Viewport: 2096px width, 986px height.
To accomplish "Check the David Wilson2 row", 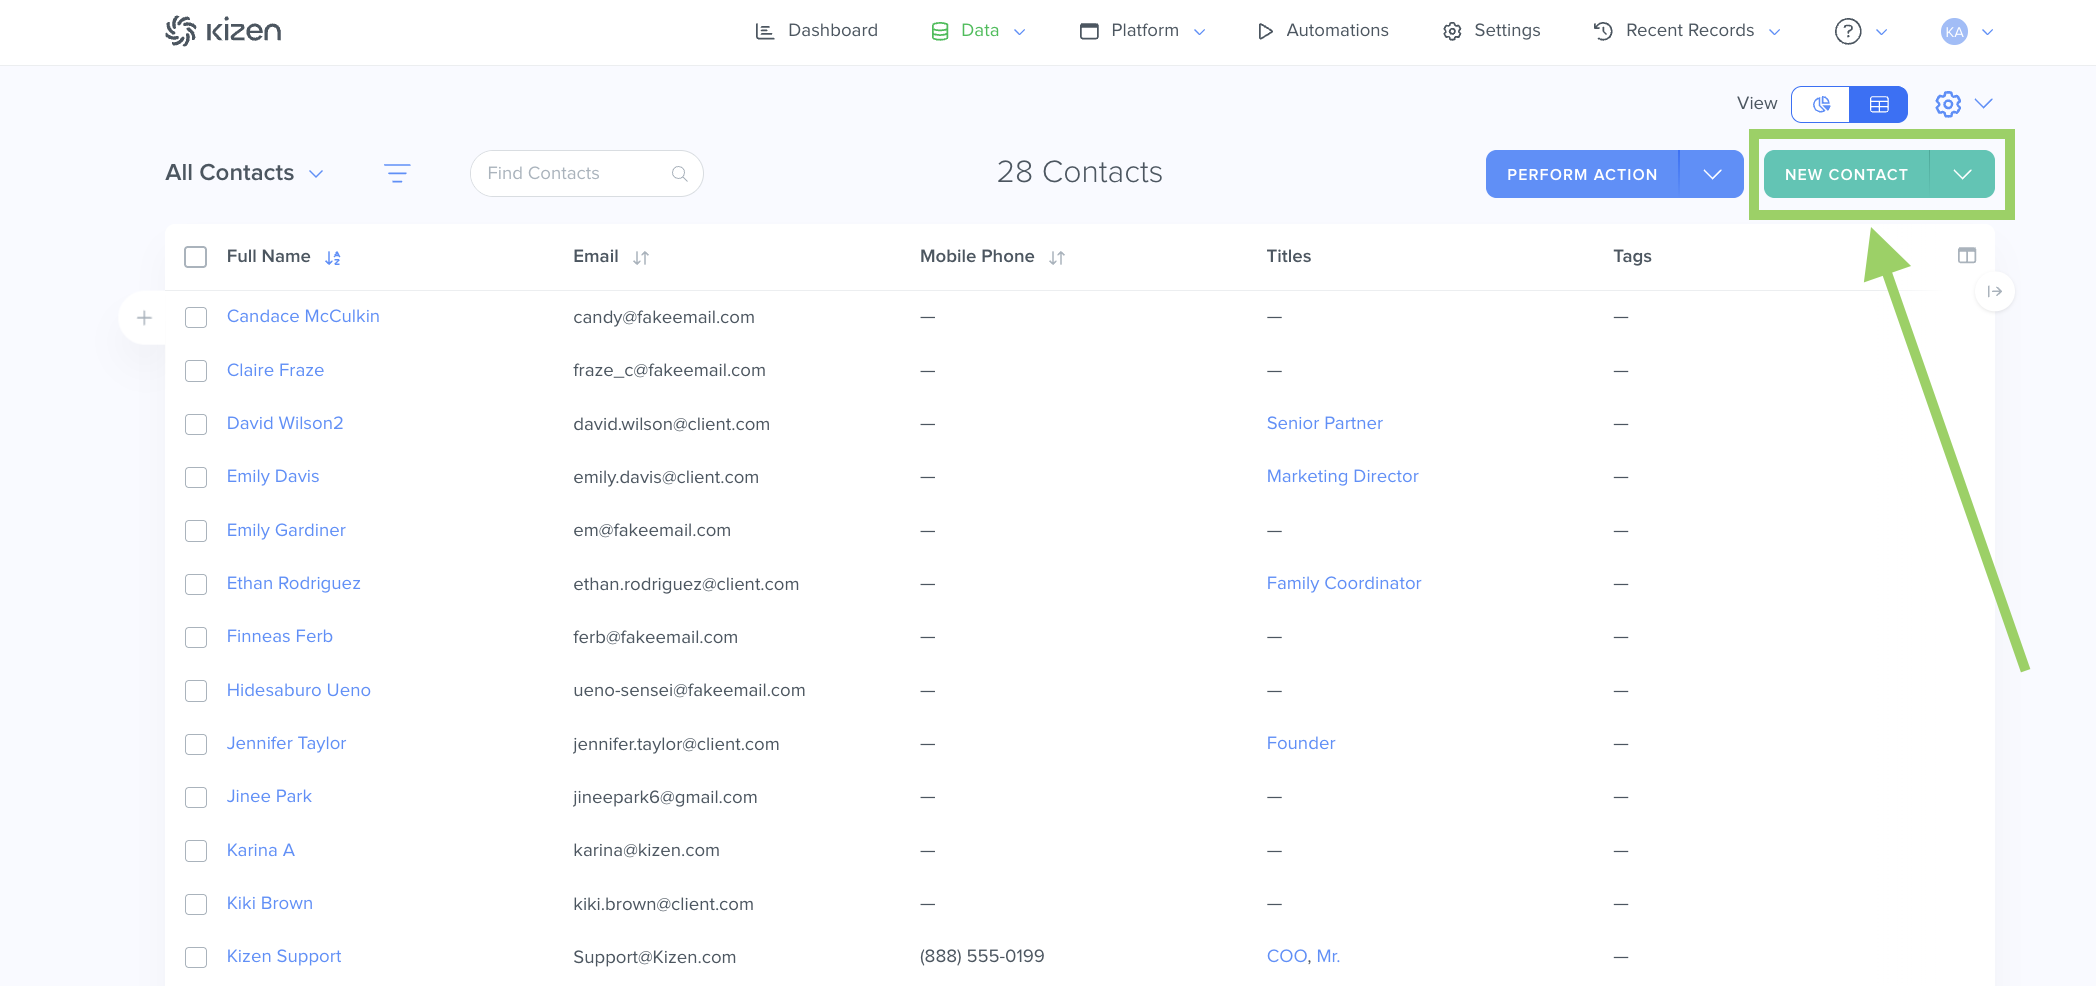I will tap(196, 424).
